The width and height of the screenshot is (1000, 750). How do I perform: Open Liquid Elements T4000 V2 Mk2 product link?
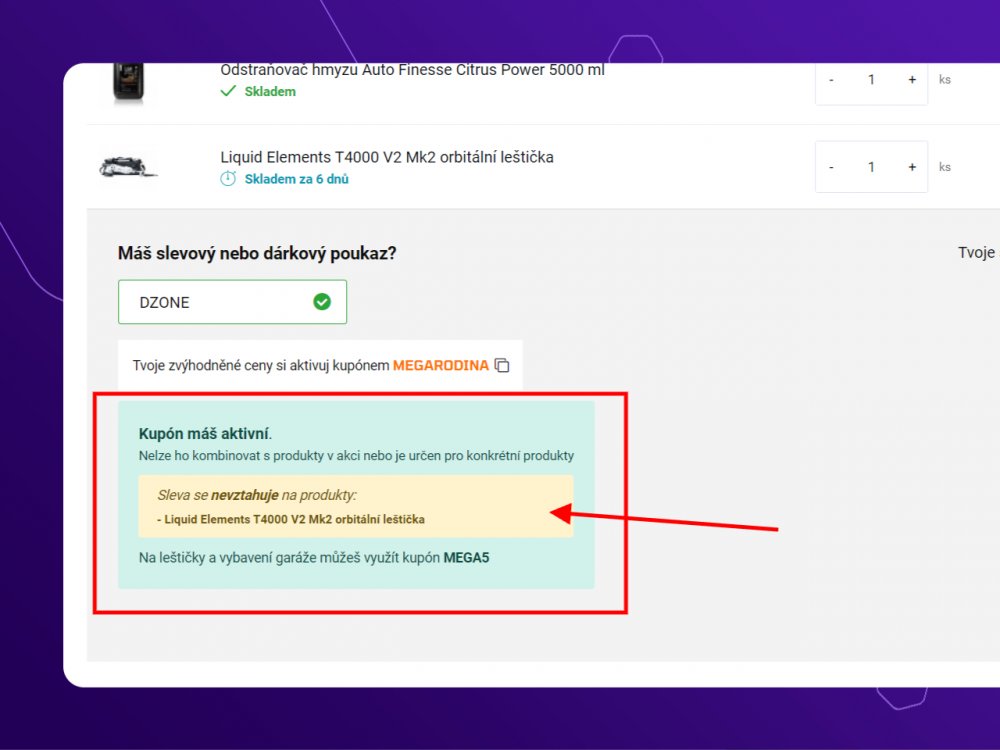coord(386,157)
